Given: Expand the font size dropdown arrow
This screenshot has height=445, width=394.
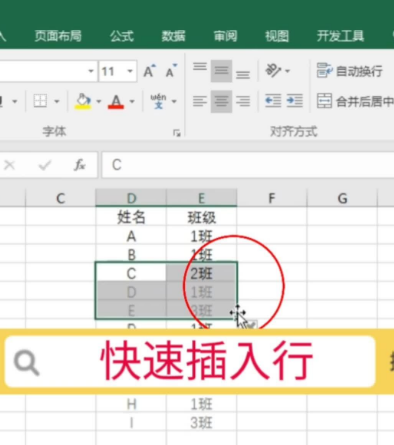Looking at the screenshot, I should coord(130,71).
